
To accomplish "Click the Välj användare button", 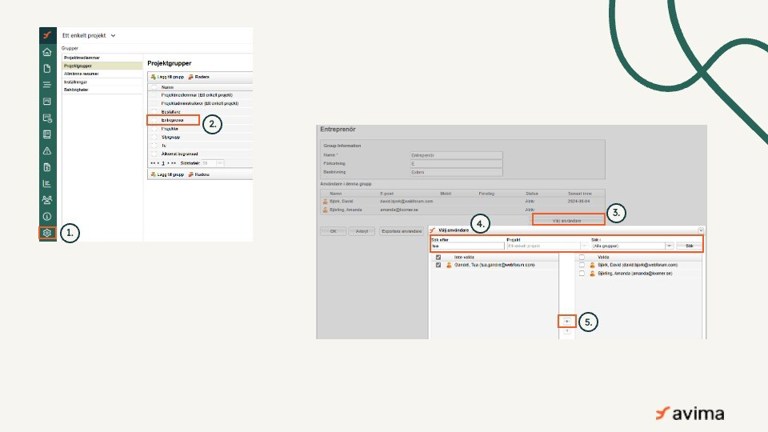I will click(x=567, y=218).
